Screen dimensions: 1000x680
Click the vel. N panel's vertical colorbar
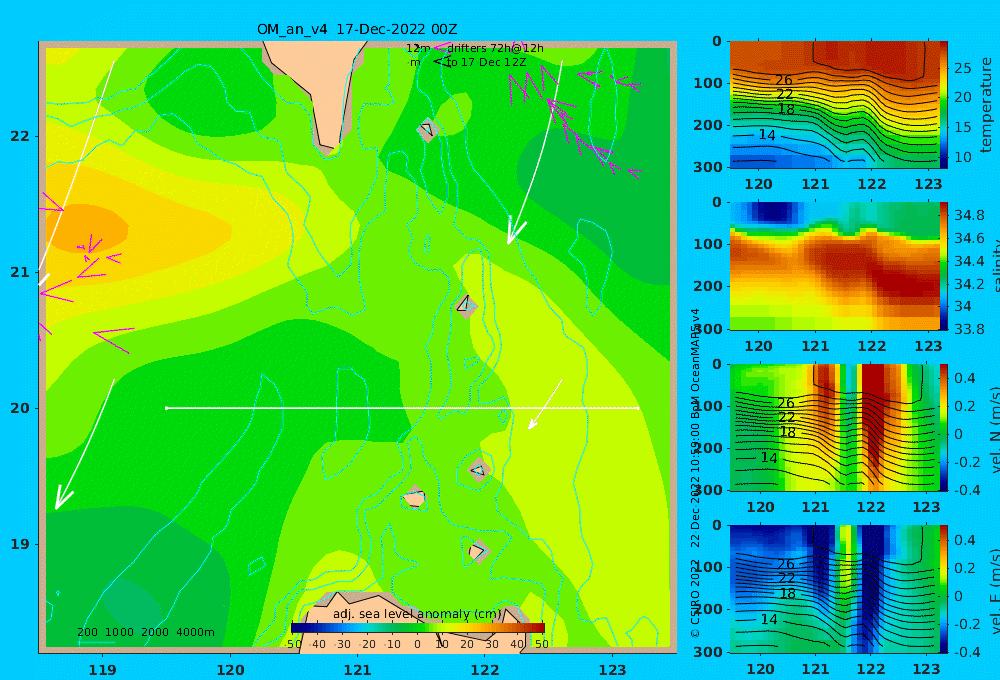tap(943, 427)
